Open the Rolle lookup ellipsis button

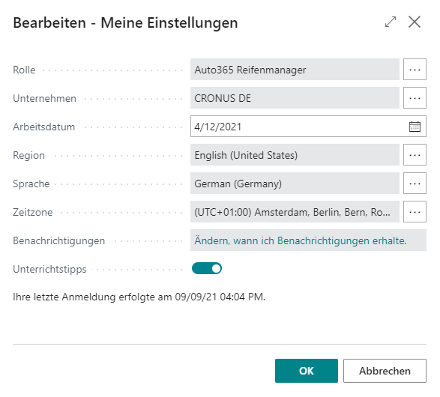(414, 69)
